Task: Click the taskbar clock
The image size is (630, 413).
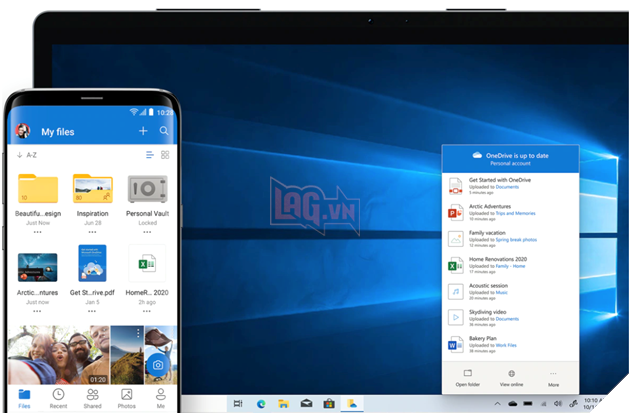Action: click(593, 404)
